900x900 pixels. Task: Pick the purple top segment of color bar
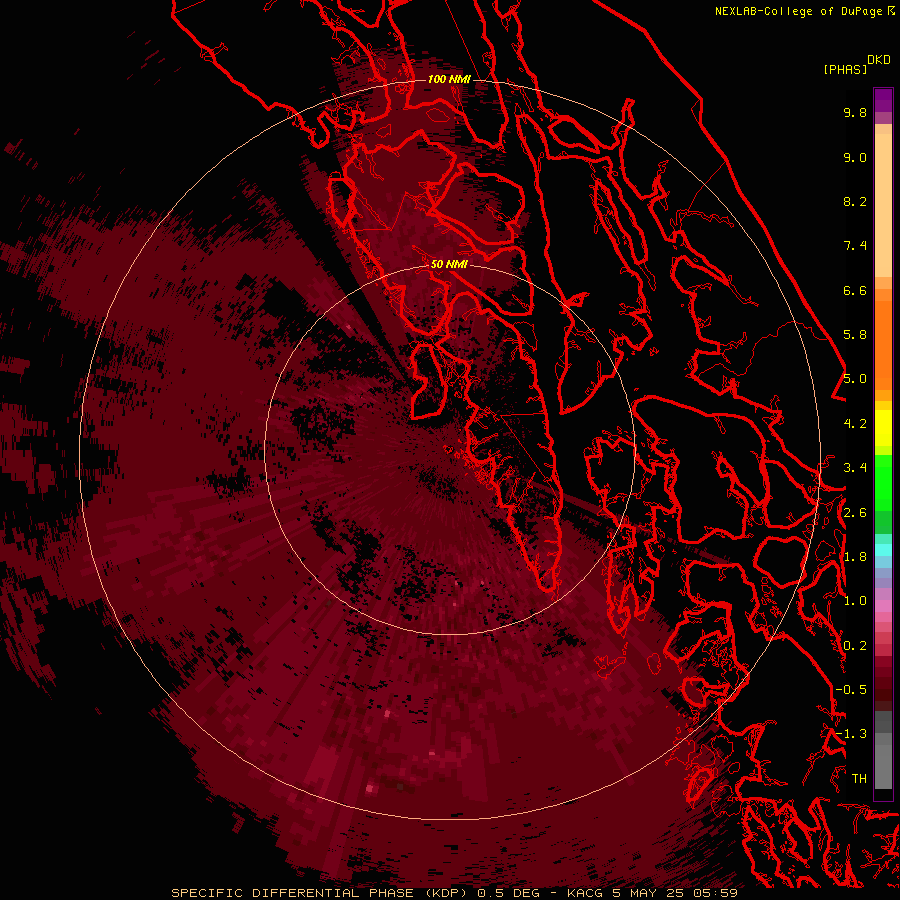883,100
